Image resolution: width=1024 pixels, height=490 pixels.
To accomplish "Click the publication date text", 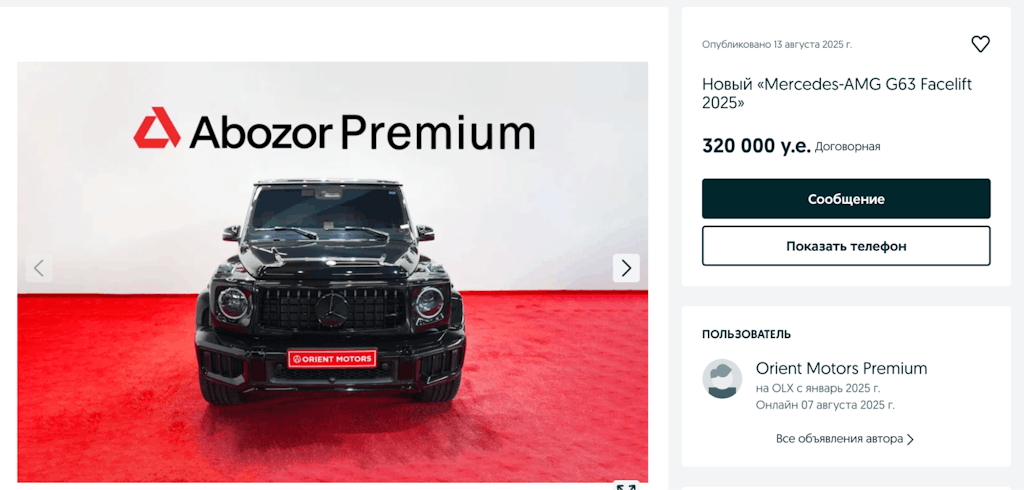I will tap(777, 44).
